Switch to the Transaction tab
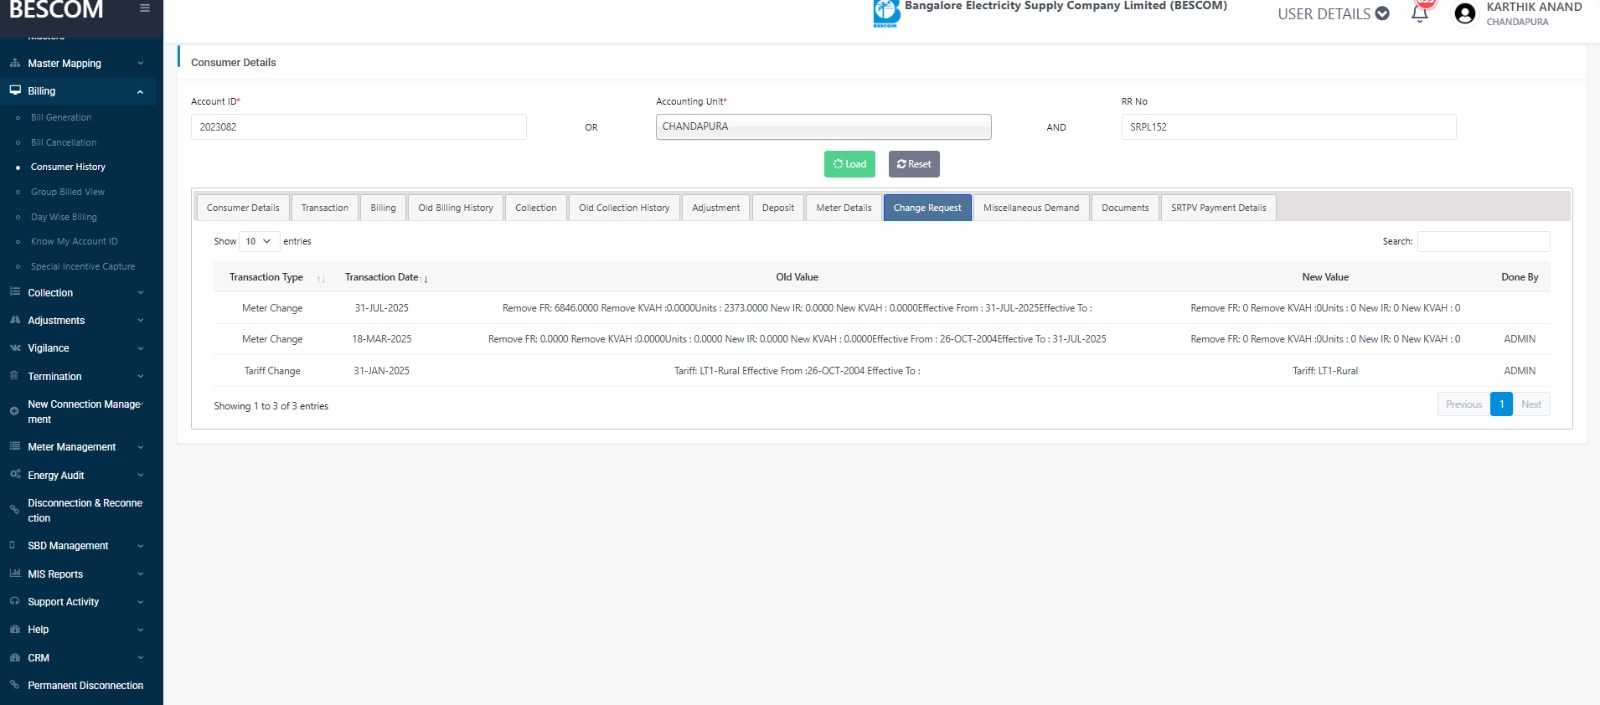This screenshot has height=705, width=1600. [x=325, y=208]
